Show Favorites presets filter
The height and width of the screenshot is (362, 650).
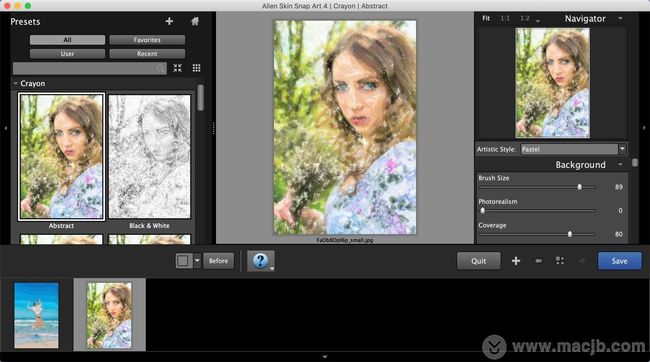pyautogui.click(x=147, y=40)
